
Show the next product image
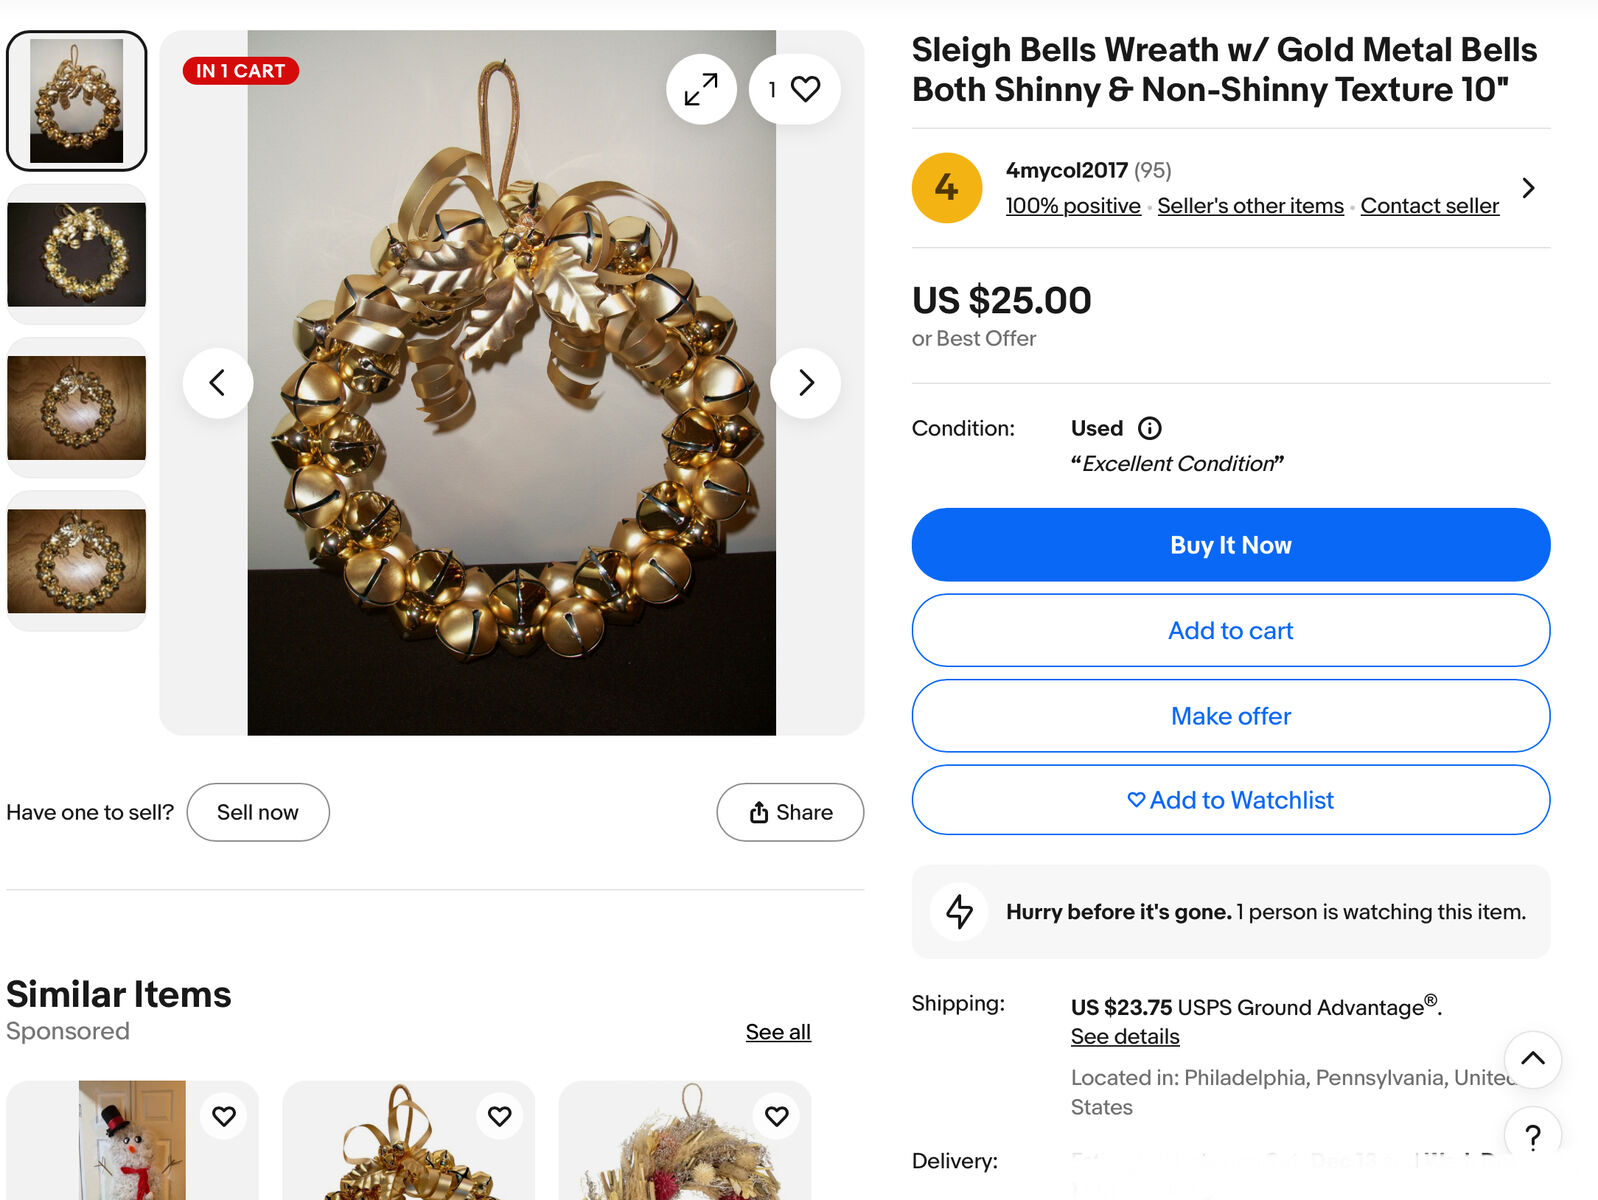(806, 383)
